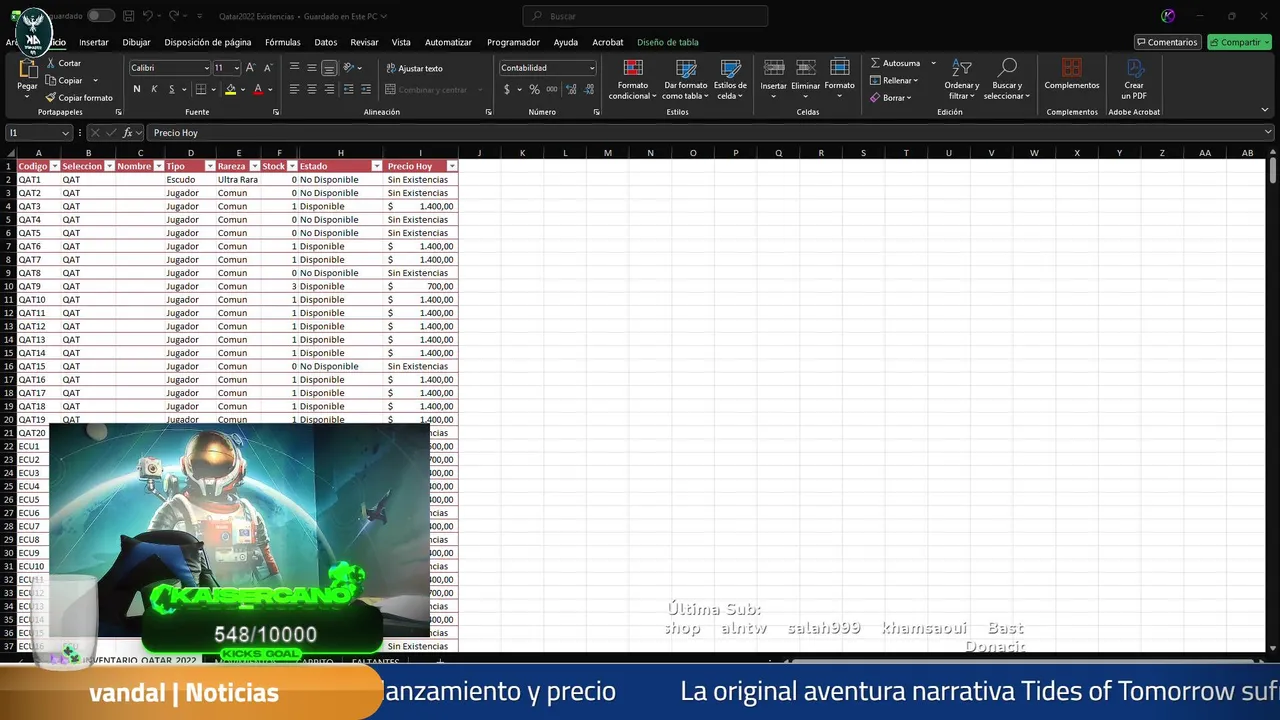Switch to the Datos tab
This screenshot has height=720, width=1280.
[326, 42]
